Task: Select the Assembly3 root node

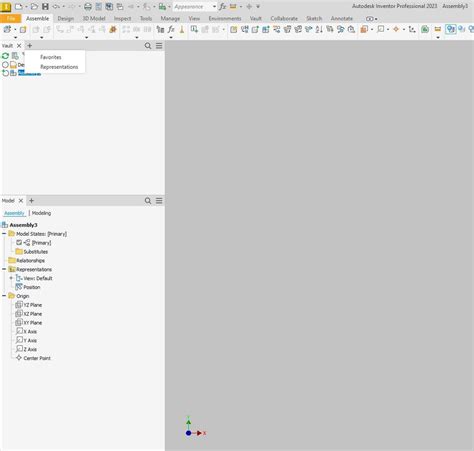Action: pos(23,225)
